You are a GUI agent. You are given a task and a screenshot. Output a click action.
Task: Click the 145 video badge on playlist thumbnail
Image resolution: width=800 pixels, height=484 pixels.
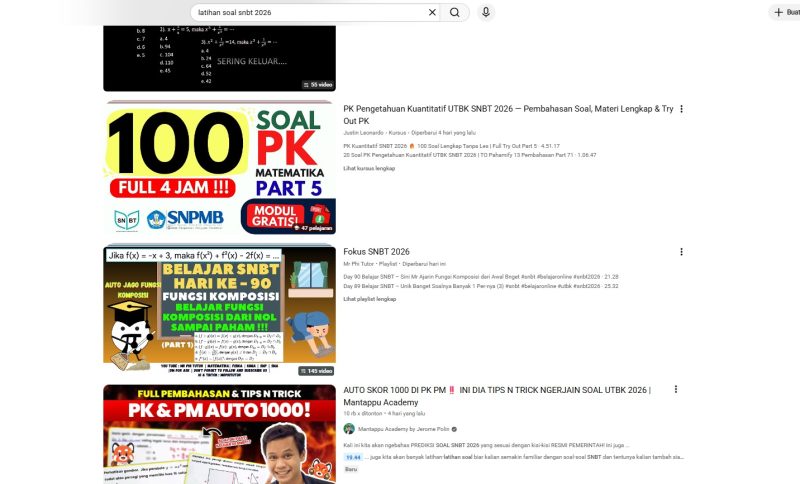[317, 371]
